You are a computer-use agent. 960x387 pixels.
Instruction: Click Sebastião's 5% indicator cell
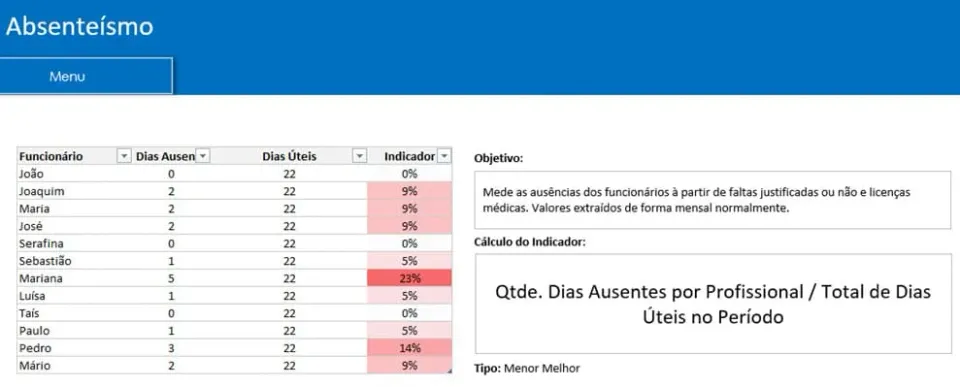click(x=410, y=261)
